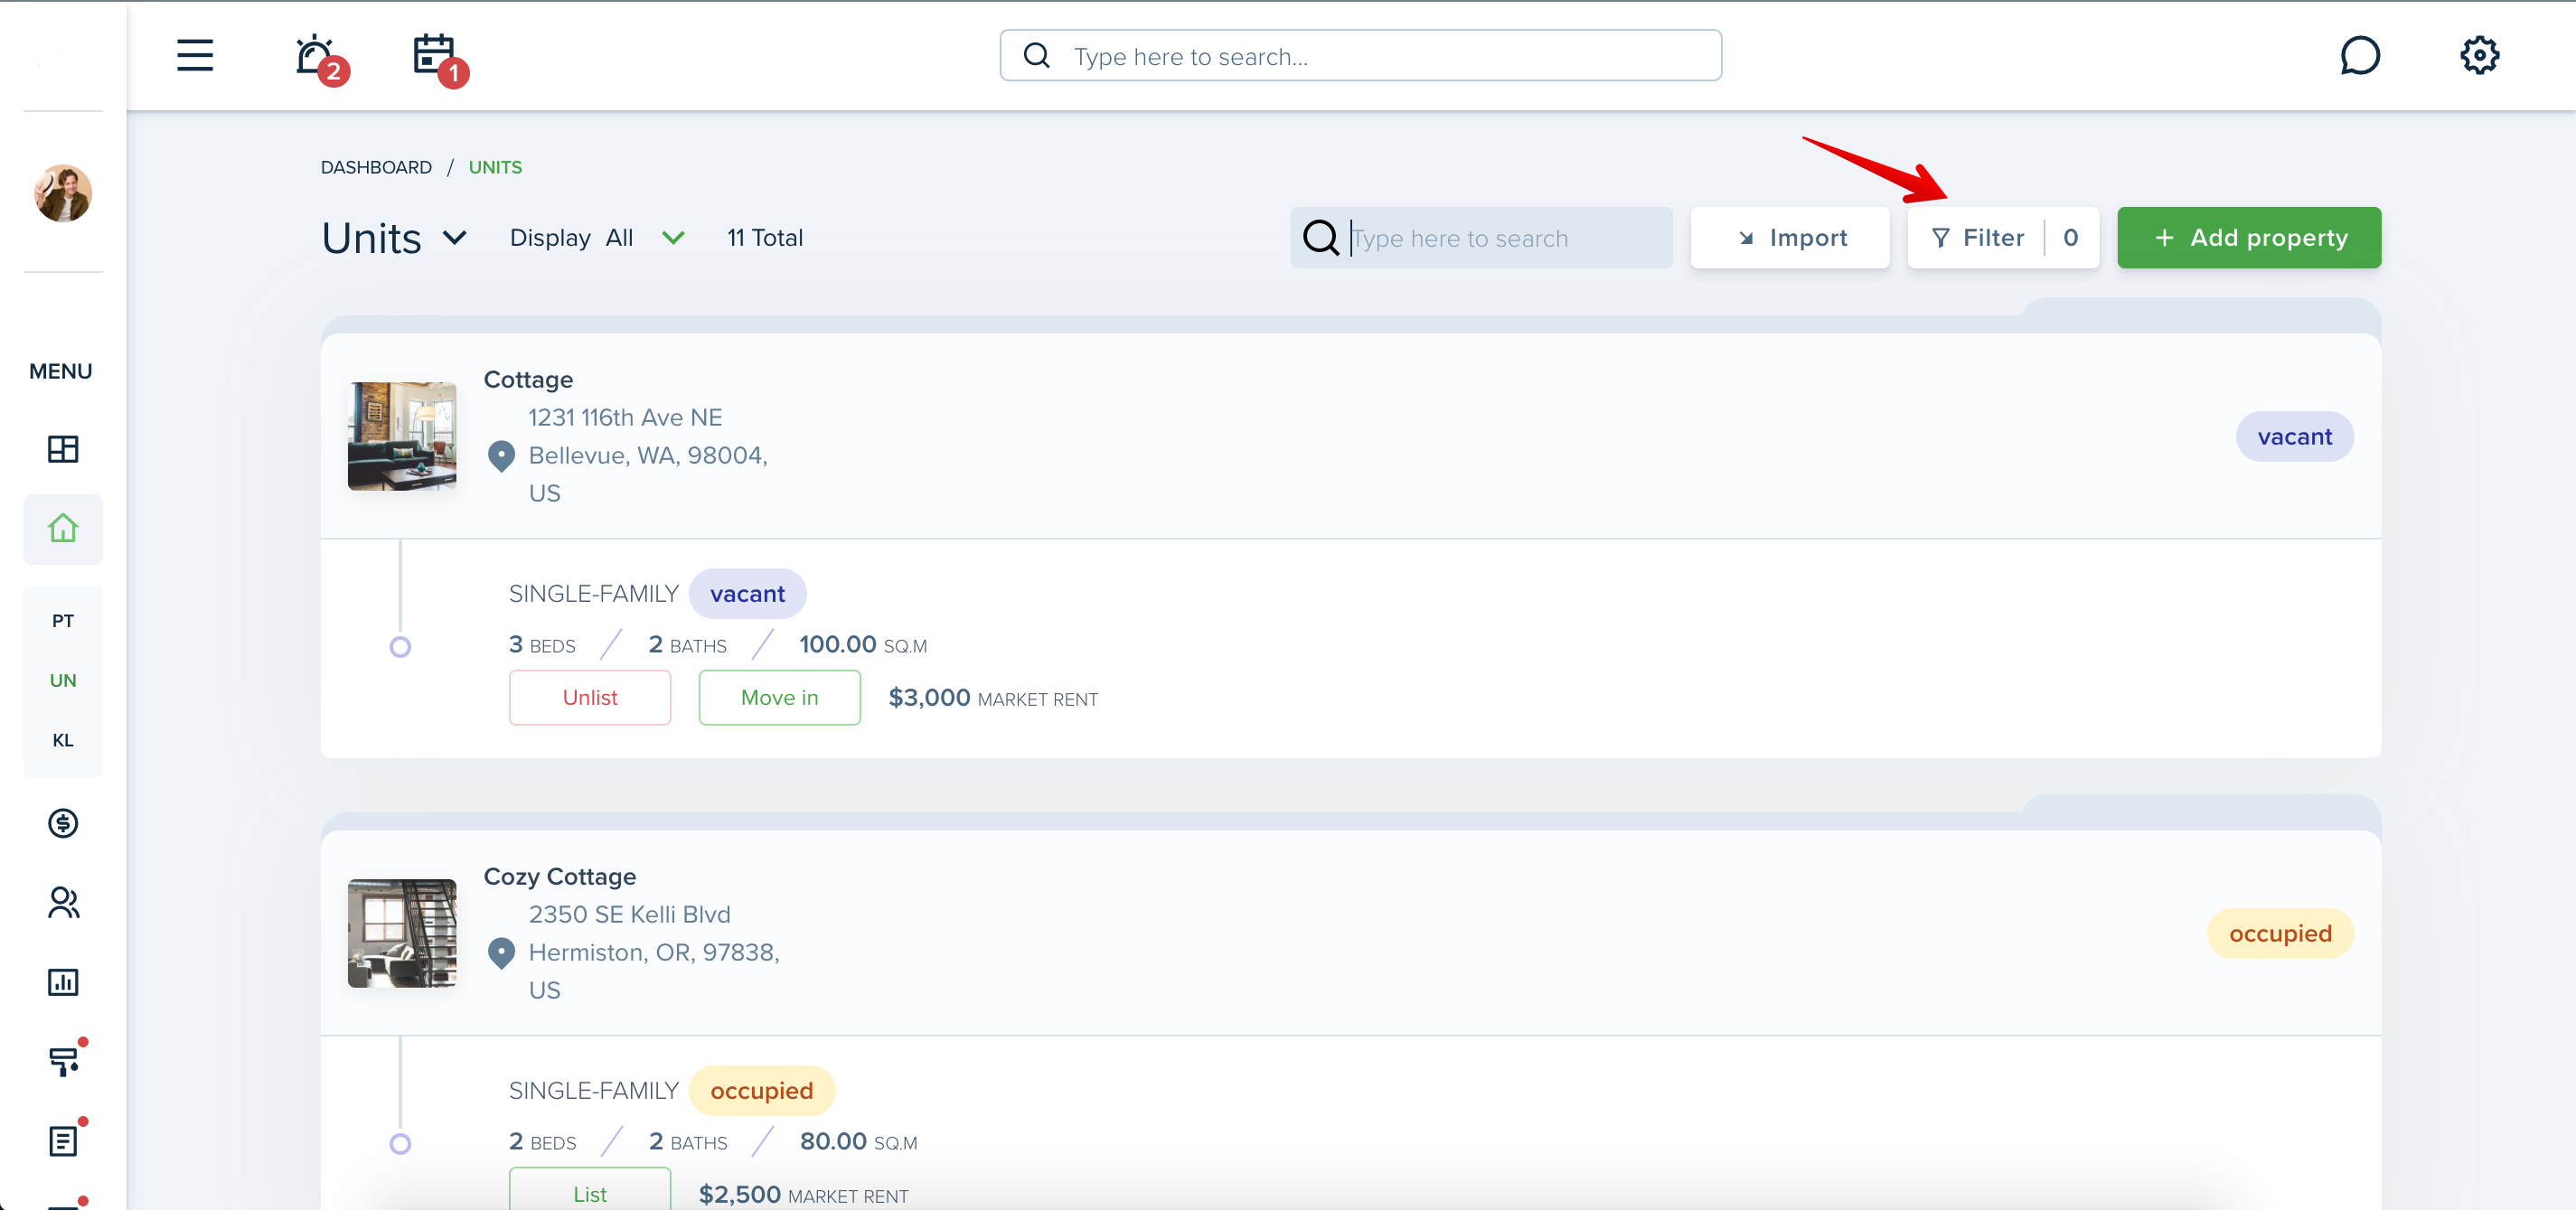Click Unlist for the Cottage unit
Viewport: 2576px width, 1210px height.
(x=590, y=698)
